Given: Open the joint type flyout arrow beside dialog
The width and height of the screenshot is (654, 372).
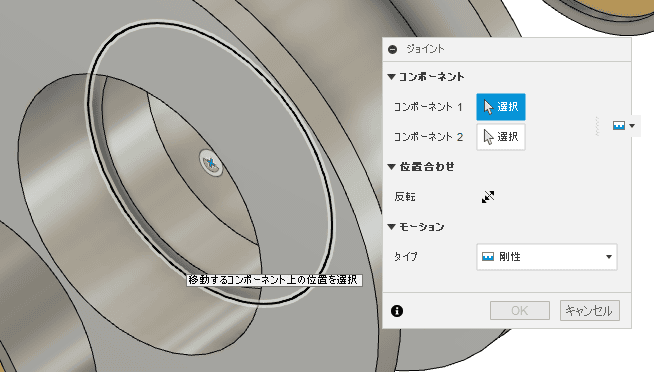Looking at the screenshot, I should [x=632, y=126].
